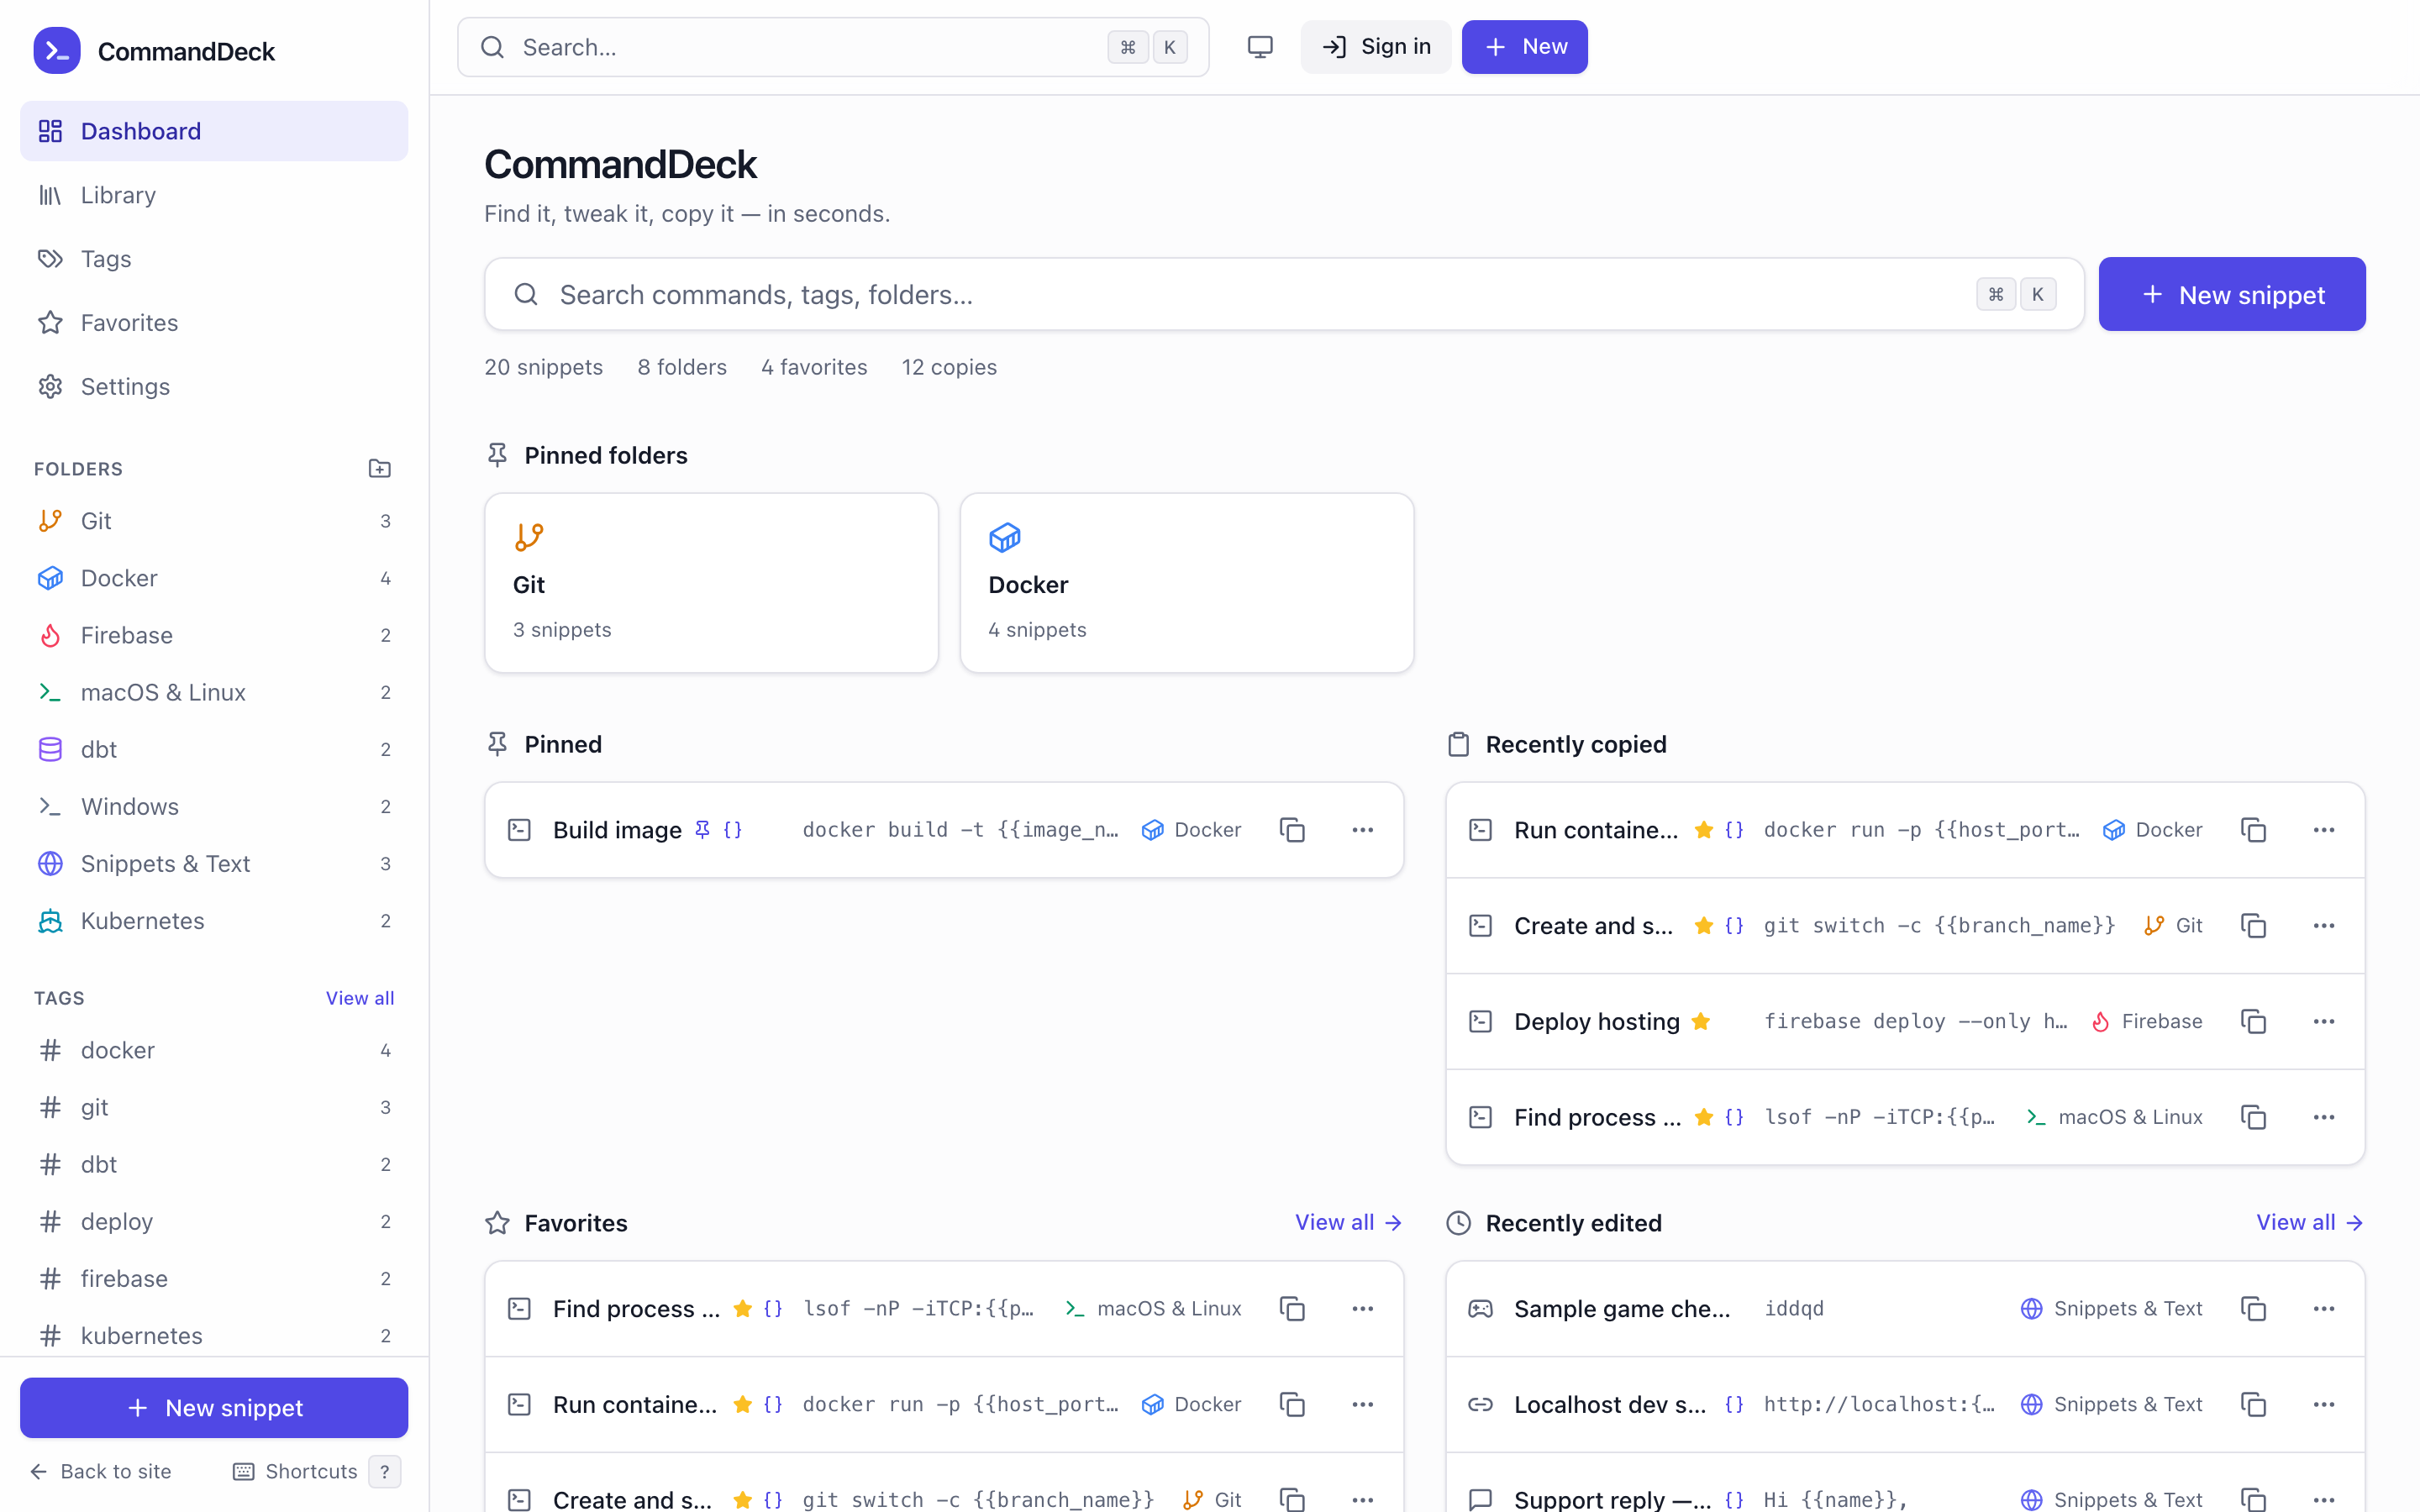Click View all for Favorites section
Viewport: 2420px width, 1512px height.
(x=1348, y=1222)
